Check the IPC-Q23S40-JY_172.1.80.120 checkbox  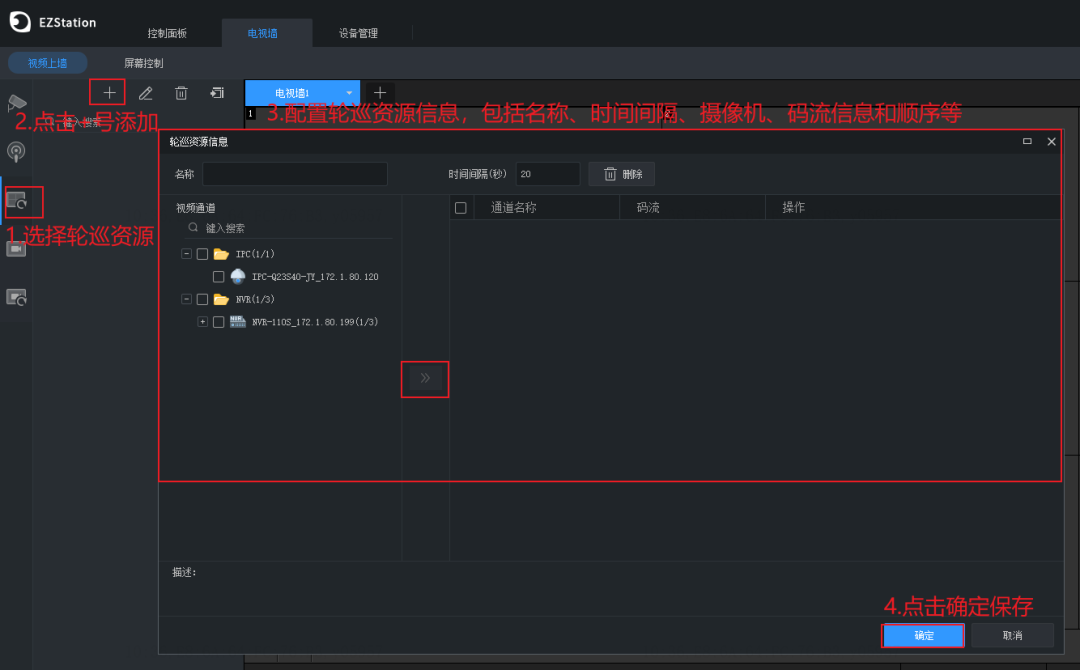click(218, 277)
